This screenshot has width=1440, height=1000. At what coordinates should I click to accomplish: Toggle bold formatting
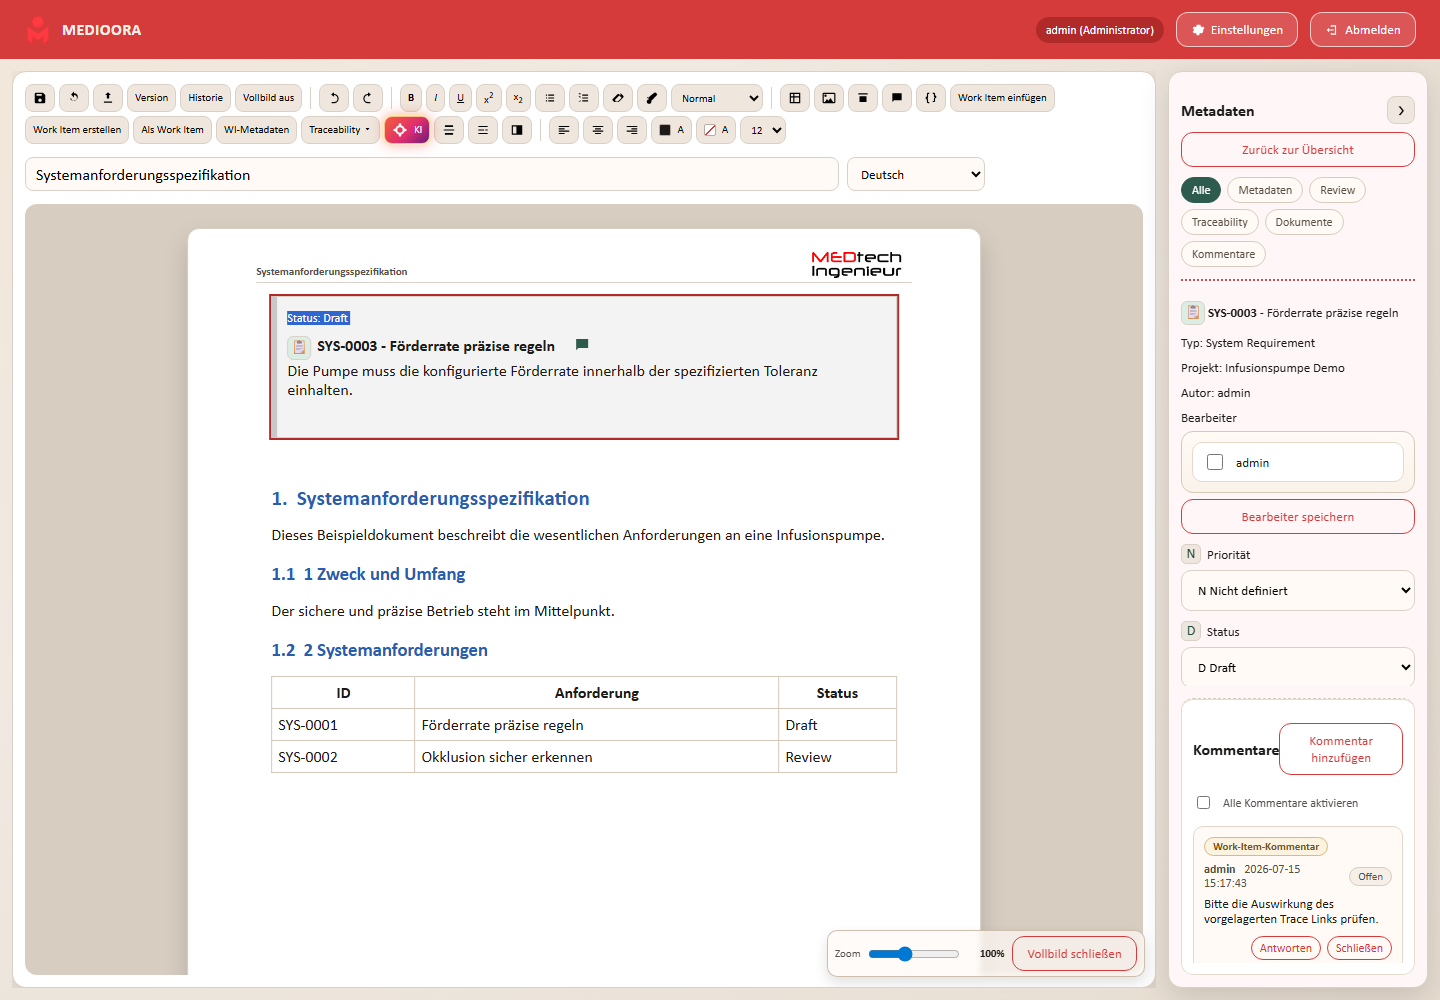click(411, 98)
